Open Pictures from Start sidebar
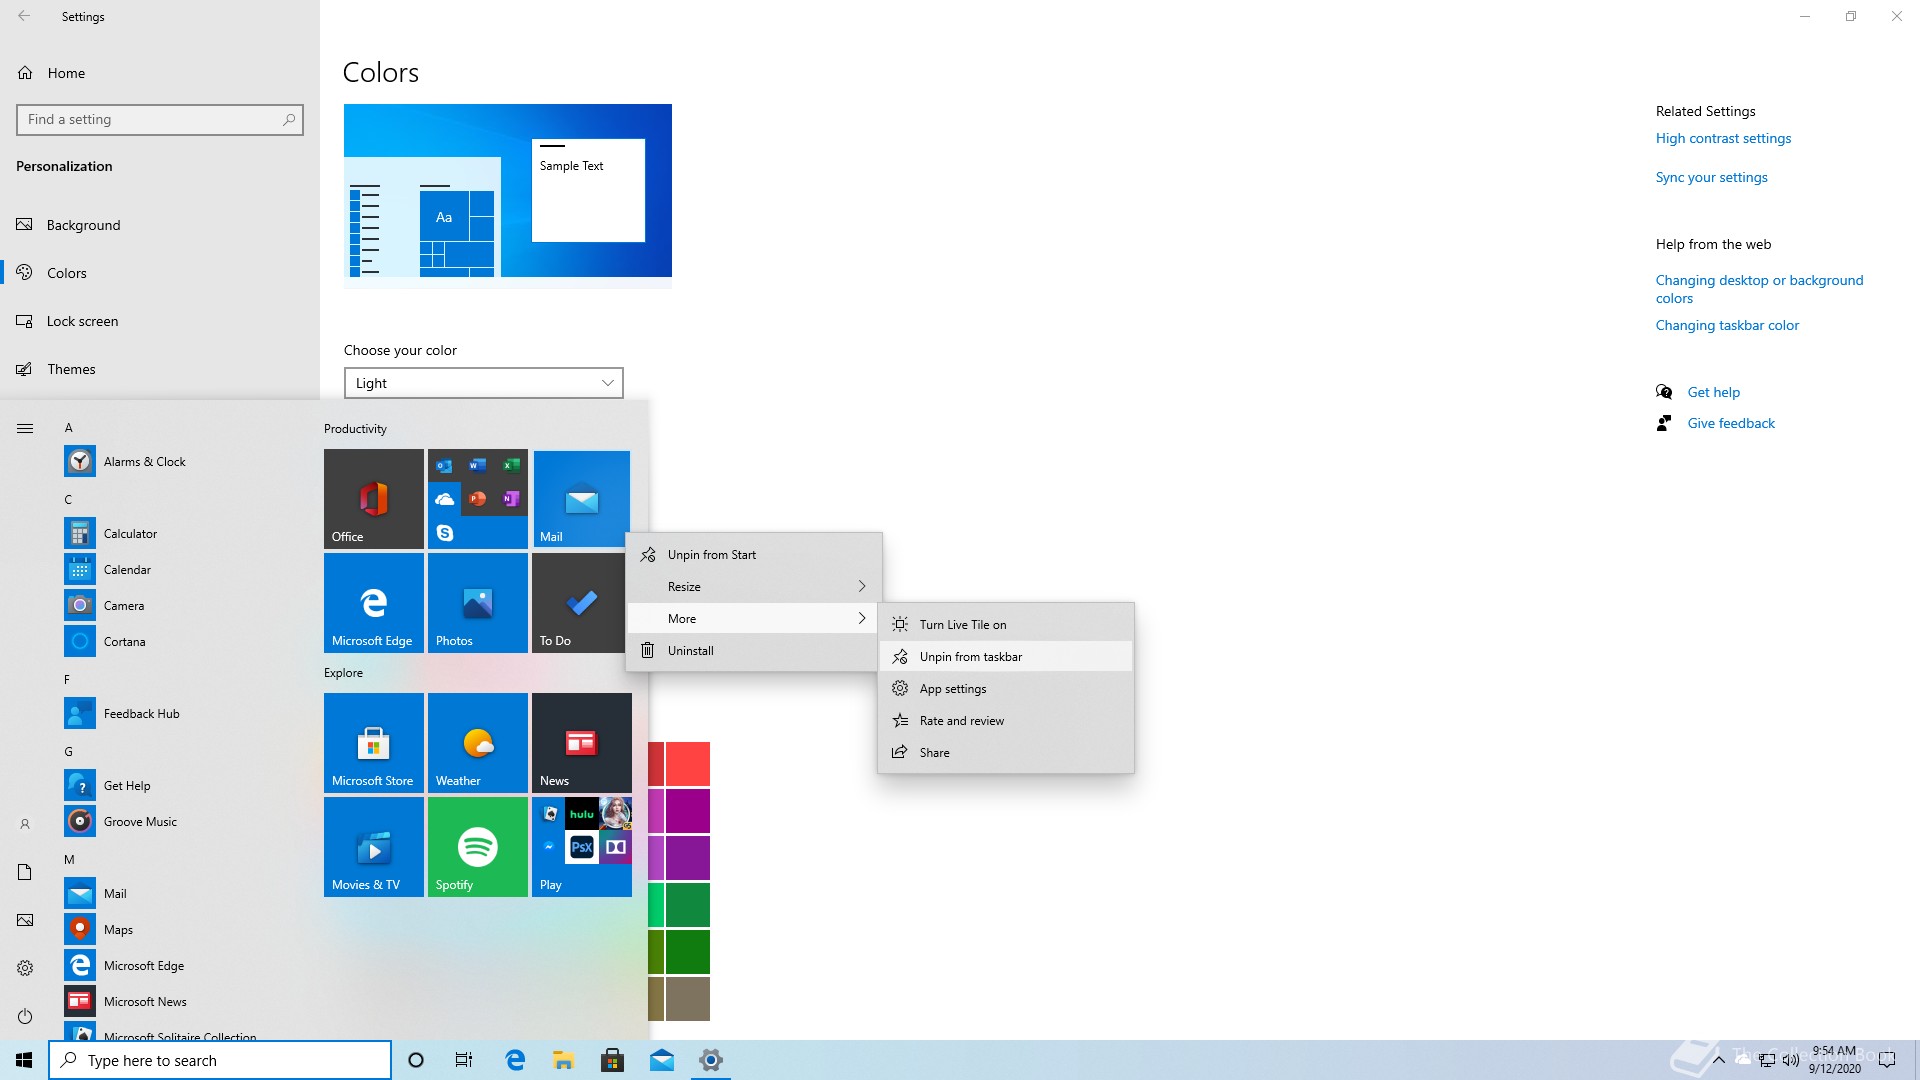Screen dimensions: 1920x1080 point(25,920)
